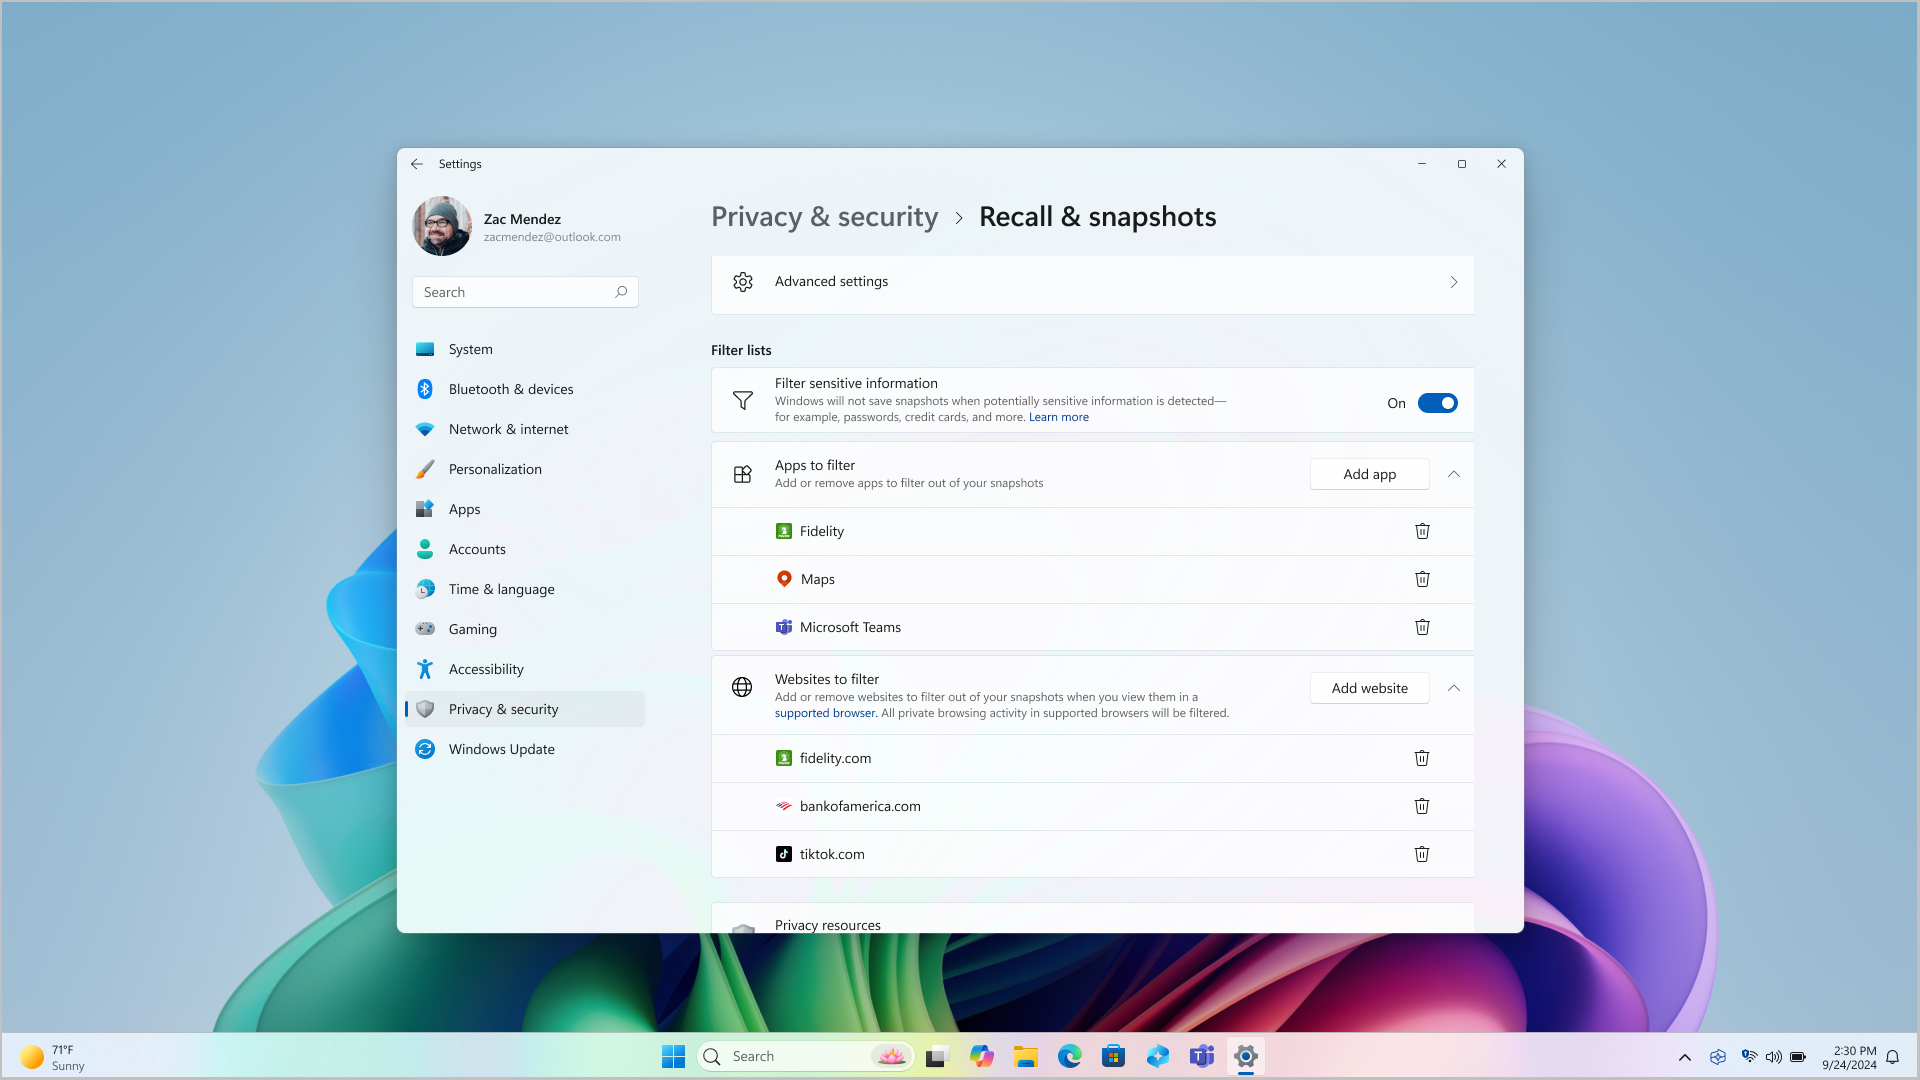The height and width of the screenshot is (1080, 1920).
Task: Click the tiktok.com icon in filter list
Action: tap(785, 853)
